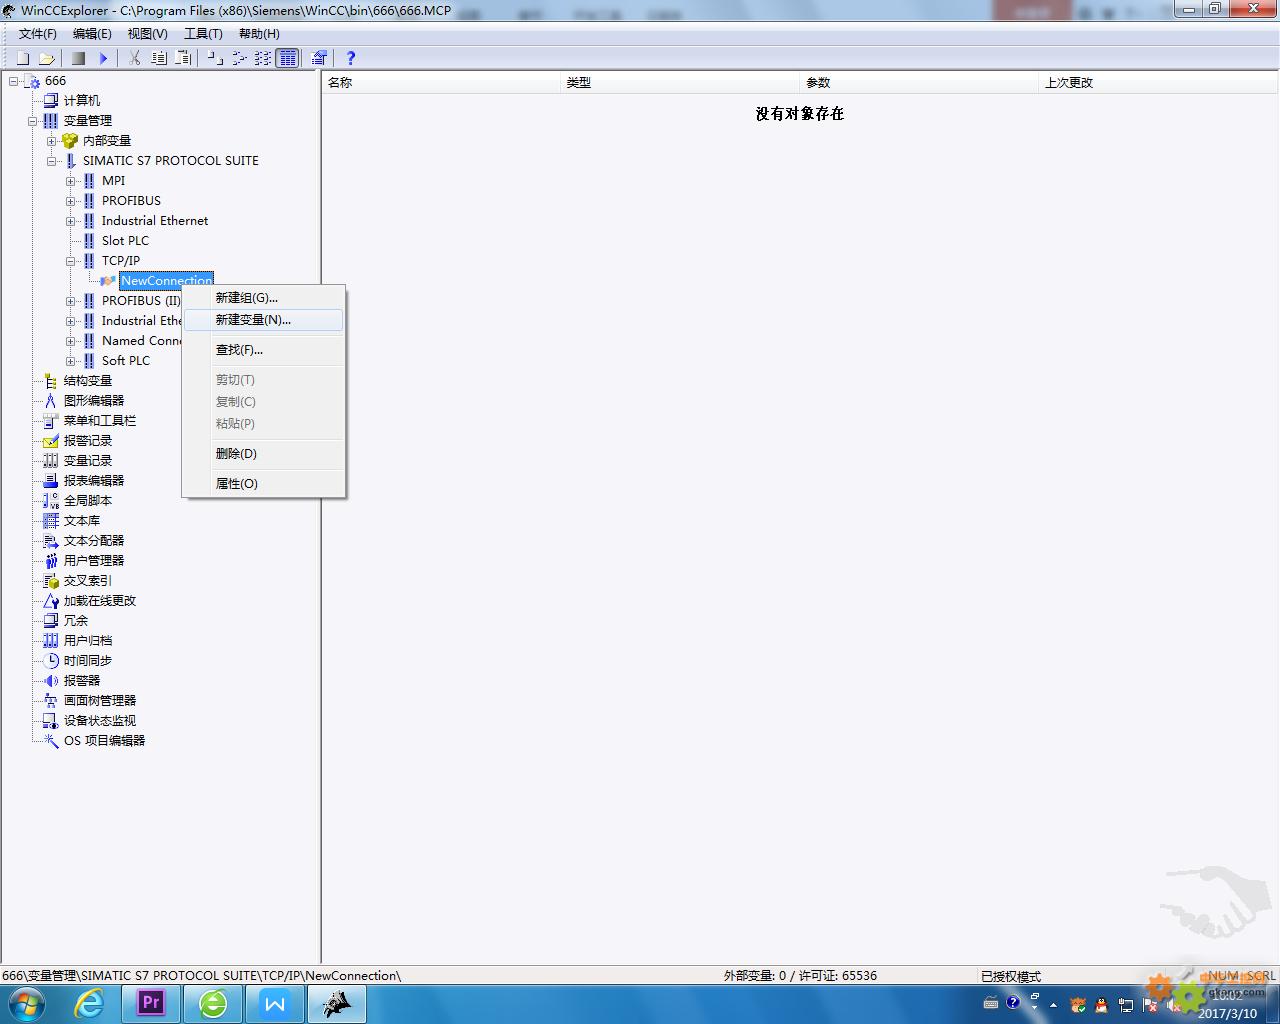Click the Open project folder icon
The image size is (1280, 1024).
46,58
